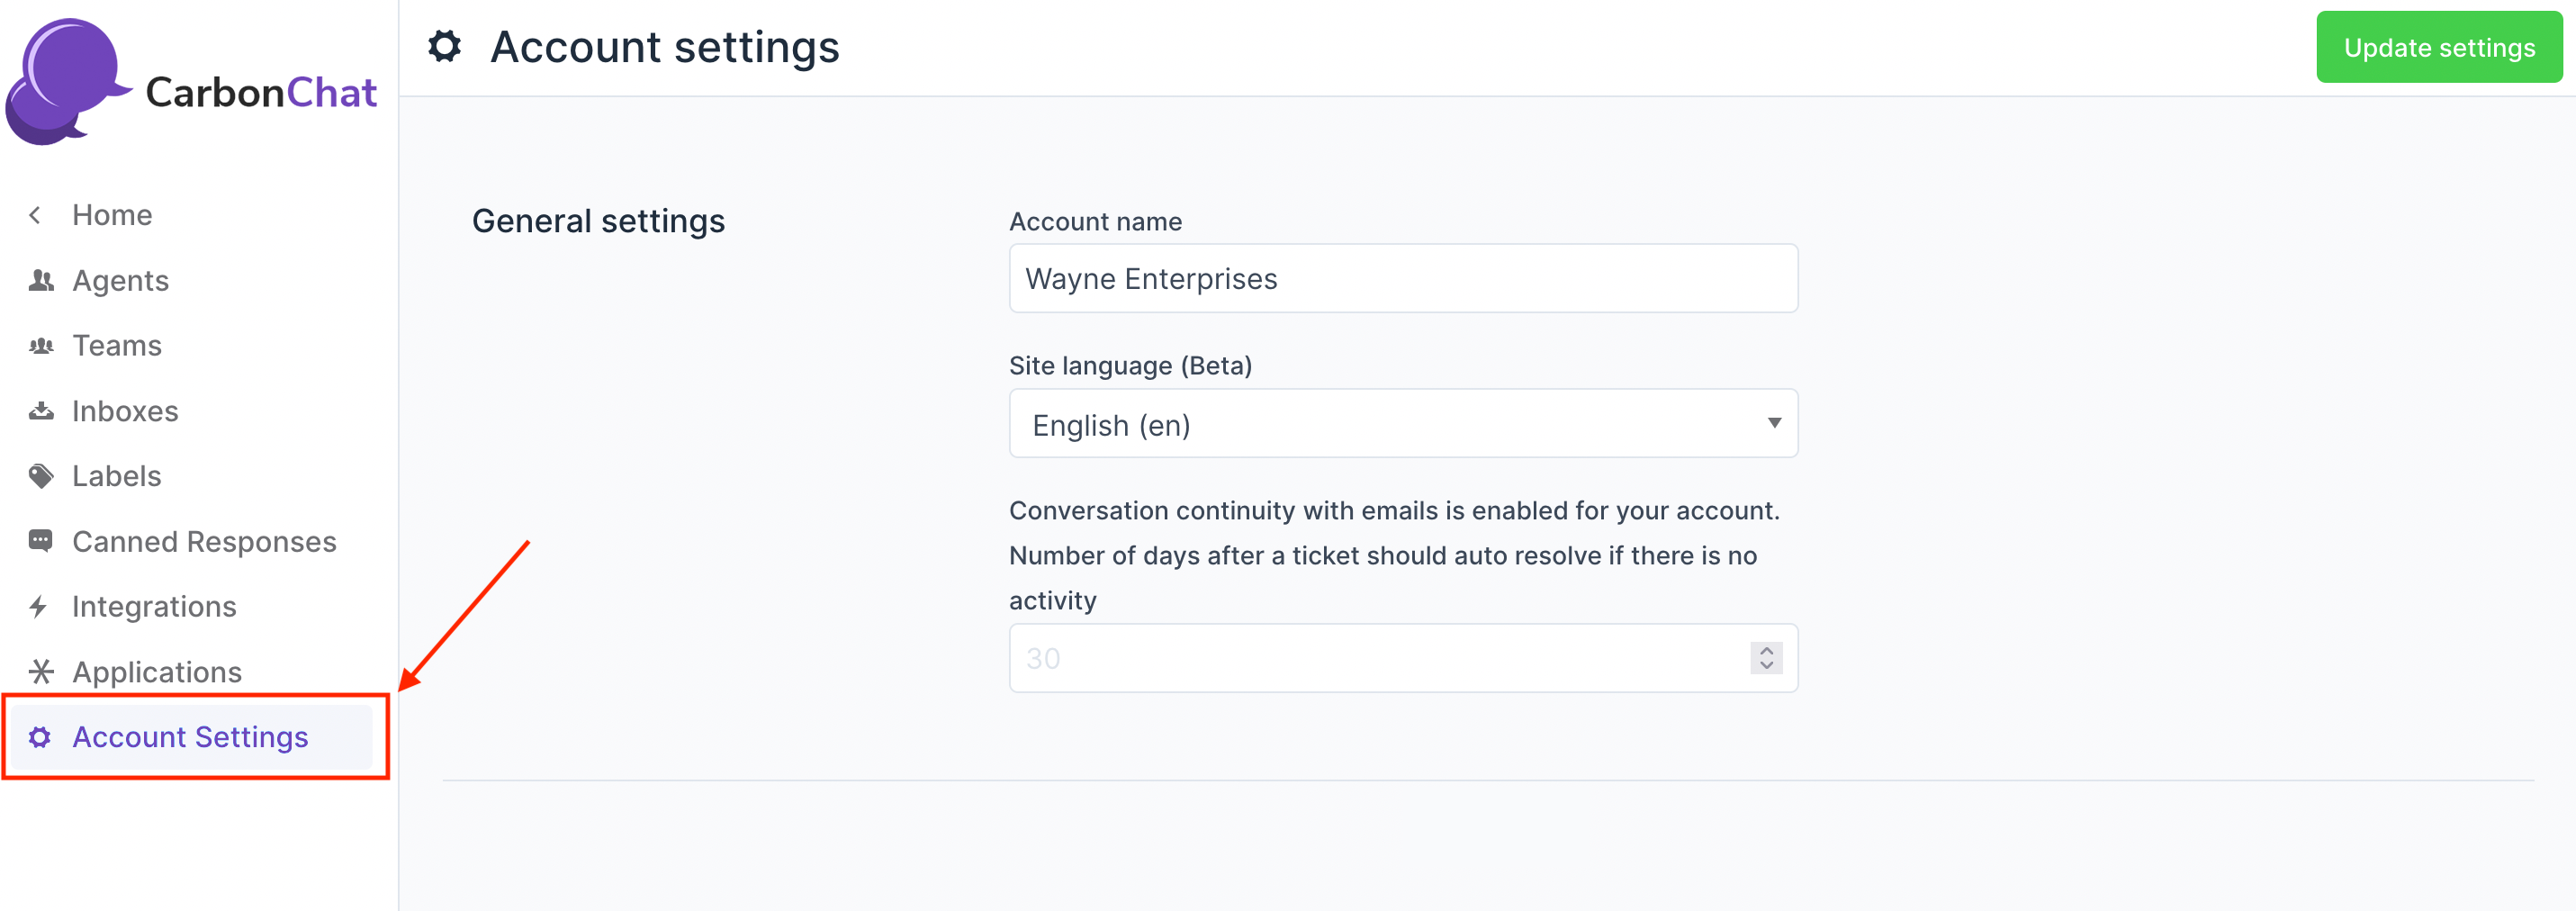Click the Labels tag icon
This screenshot has height=911, width=2576.
click(41, 476)
